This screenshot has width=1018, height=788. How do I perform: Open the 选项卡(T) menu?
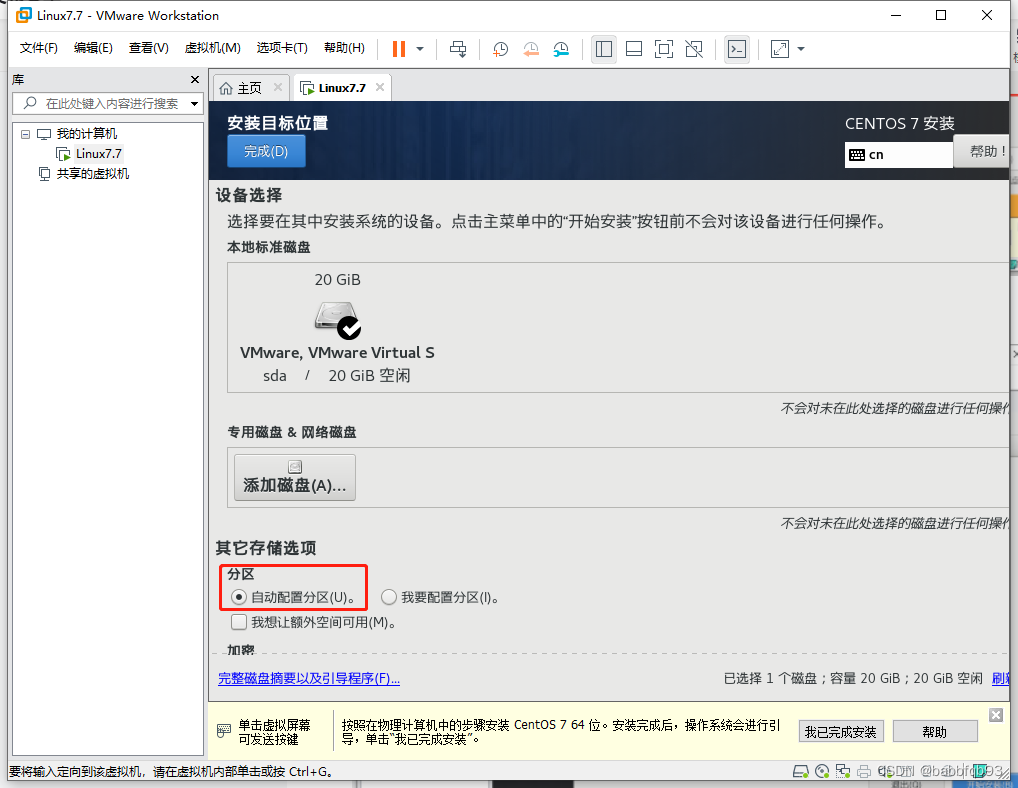tap(282, 48)
